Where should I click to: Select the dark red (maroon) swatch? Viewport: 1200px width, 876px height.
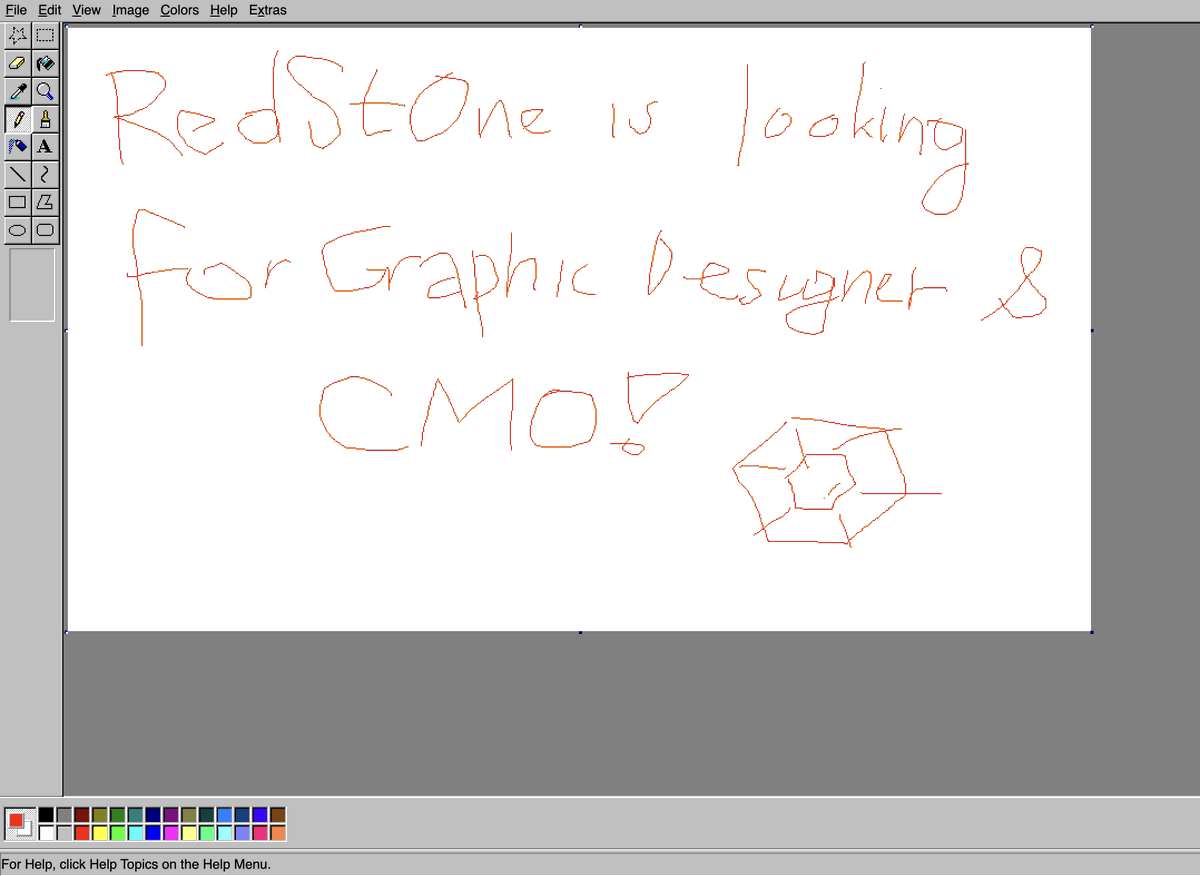pos(82,815)
